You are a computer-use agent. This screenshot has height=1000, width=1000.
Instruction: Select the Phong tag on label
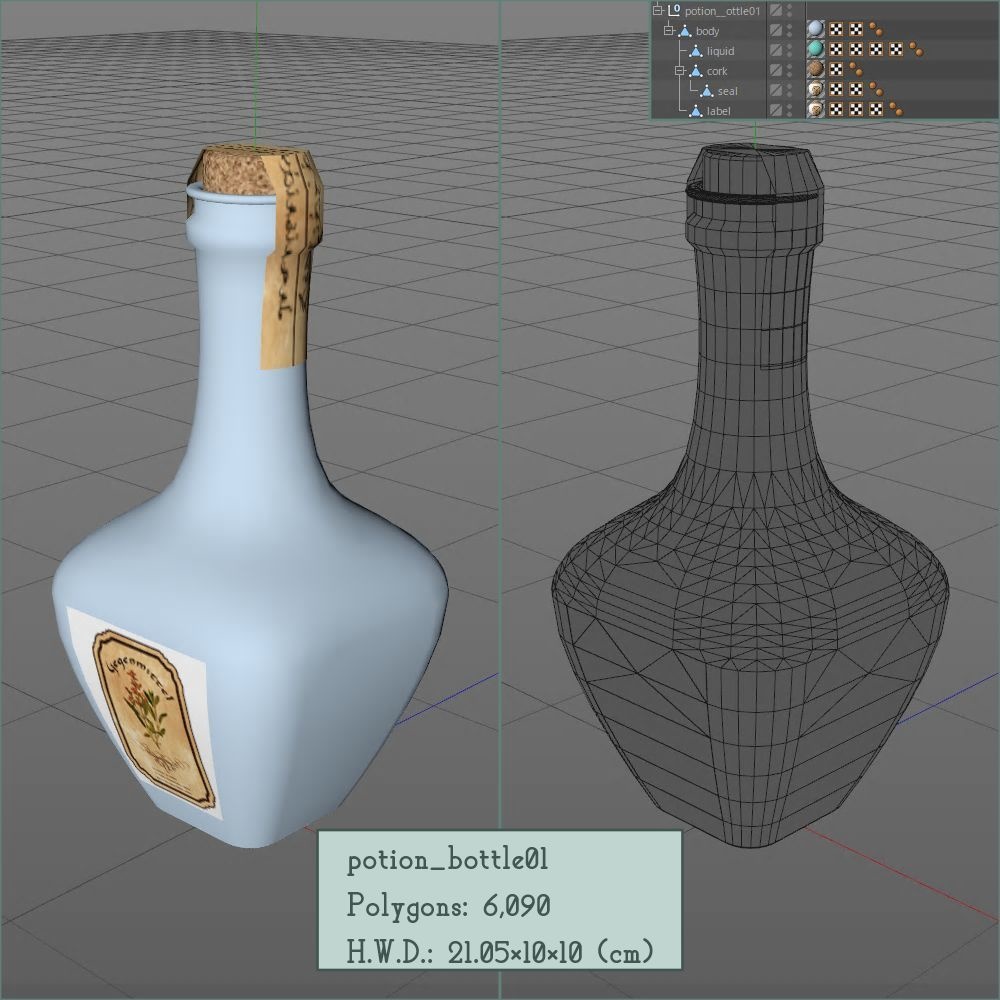point(896,110)
